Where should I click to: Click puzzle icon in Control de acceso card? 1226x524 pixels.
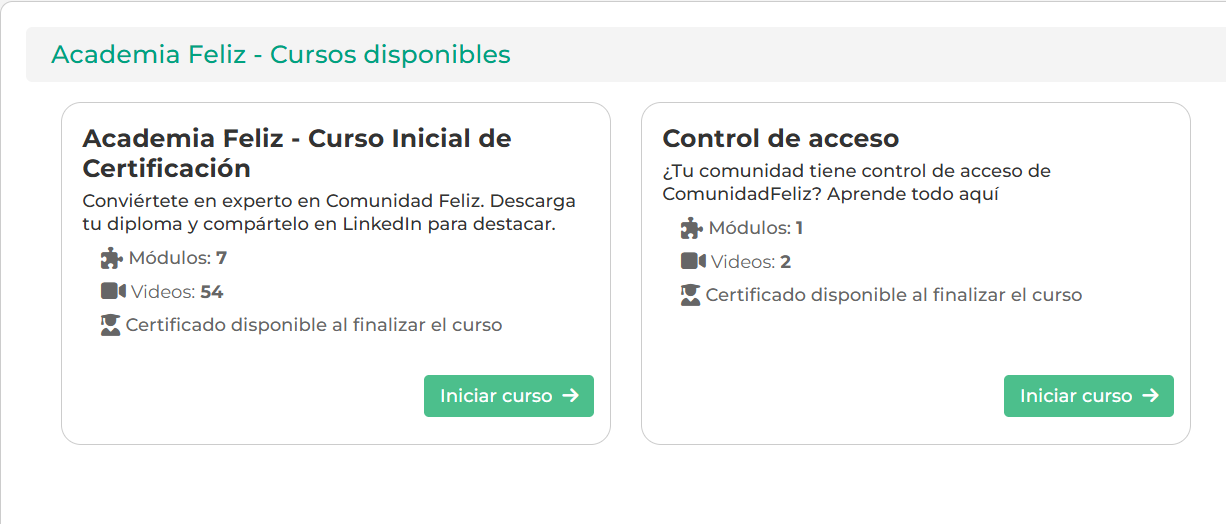click(691, 229)
